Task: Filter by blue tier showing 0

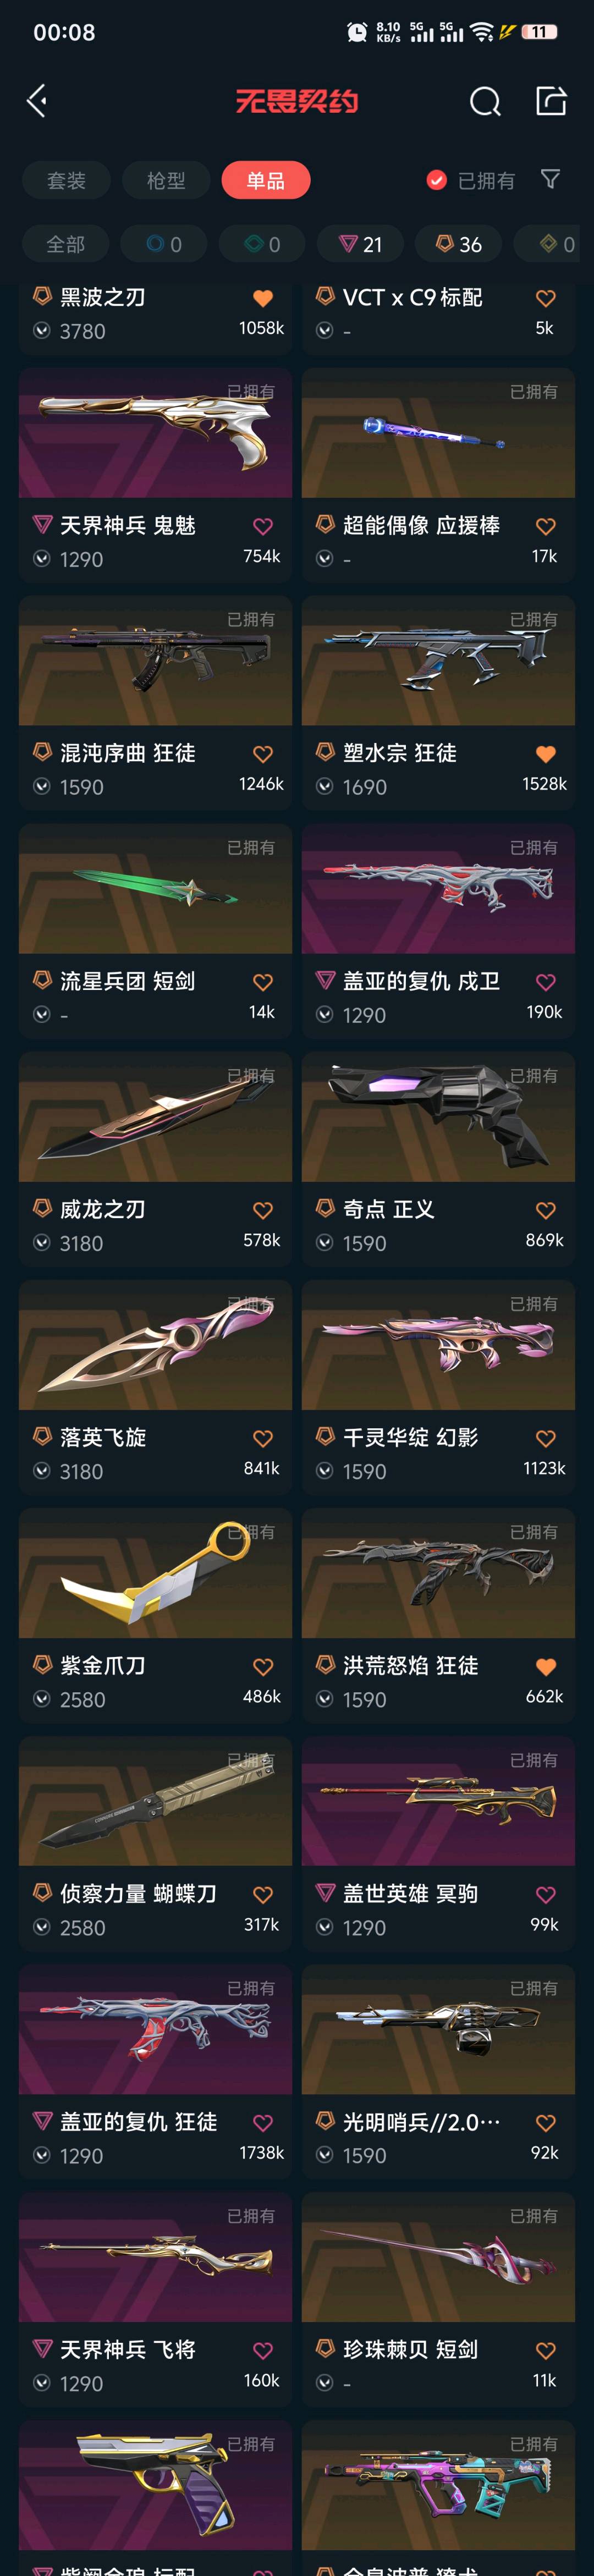Action: 164,244
